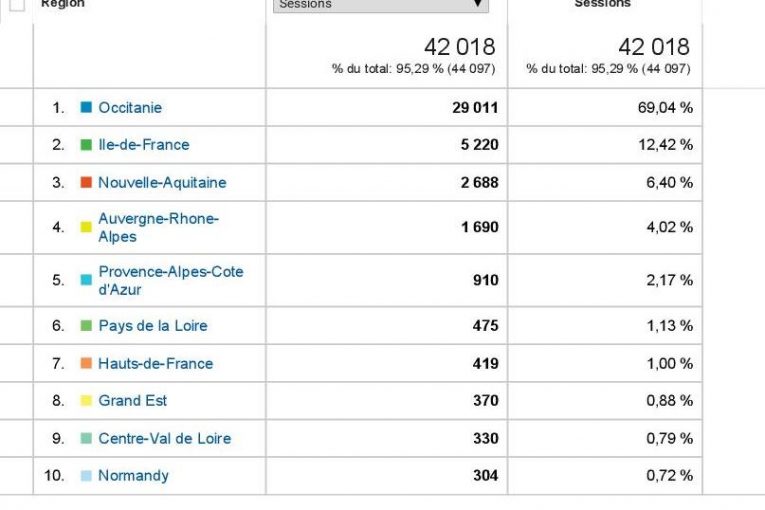Screen dimensions: 765x510
Task: Open the Ile-de-France region link
Action: 143,144
